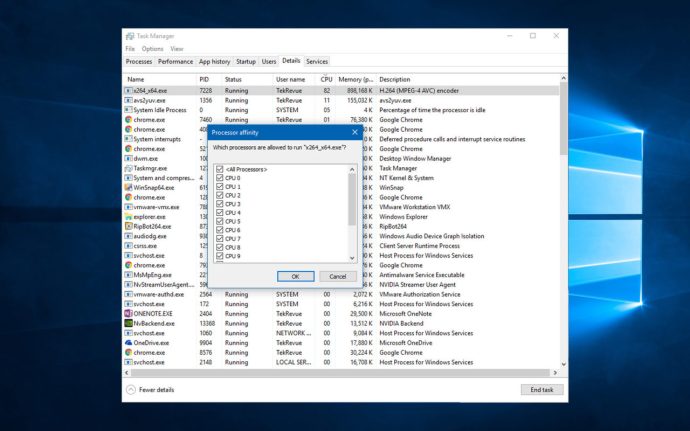Switch to the Users tab
Screen dimensions: 690x431
pyautogui.click(x=268, y=62)
